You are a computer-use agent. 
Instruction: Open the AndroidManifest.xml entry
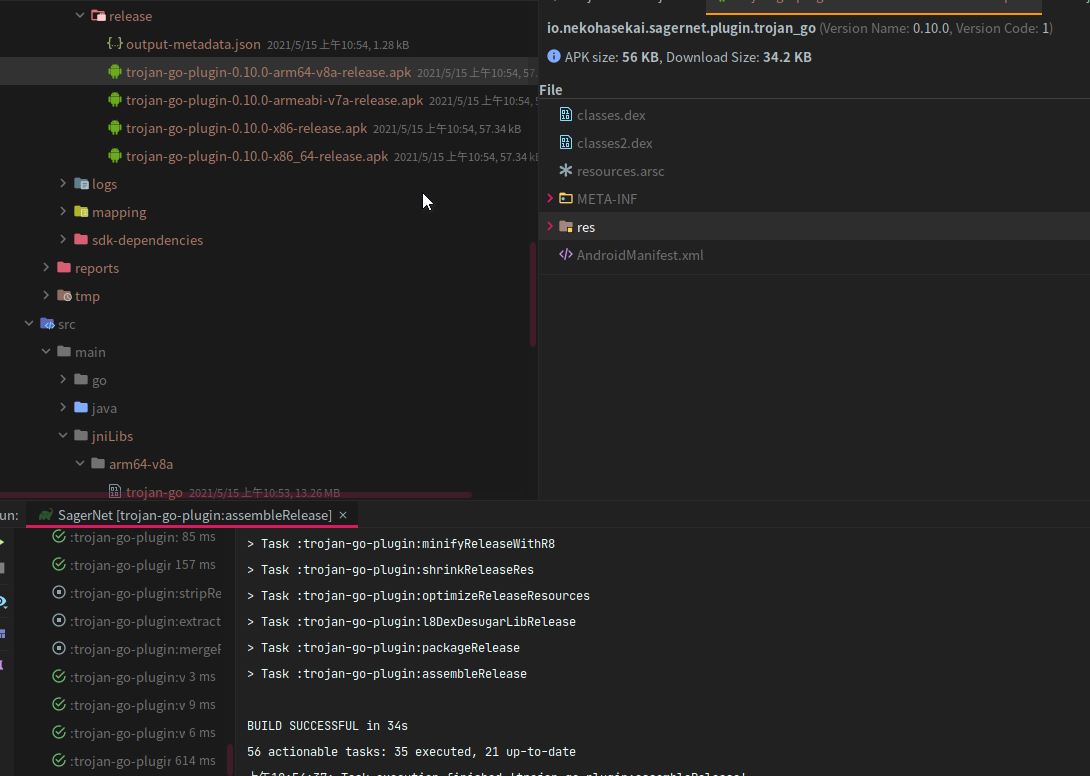(640, 255)
